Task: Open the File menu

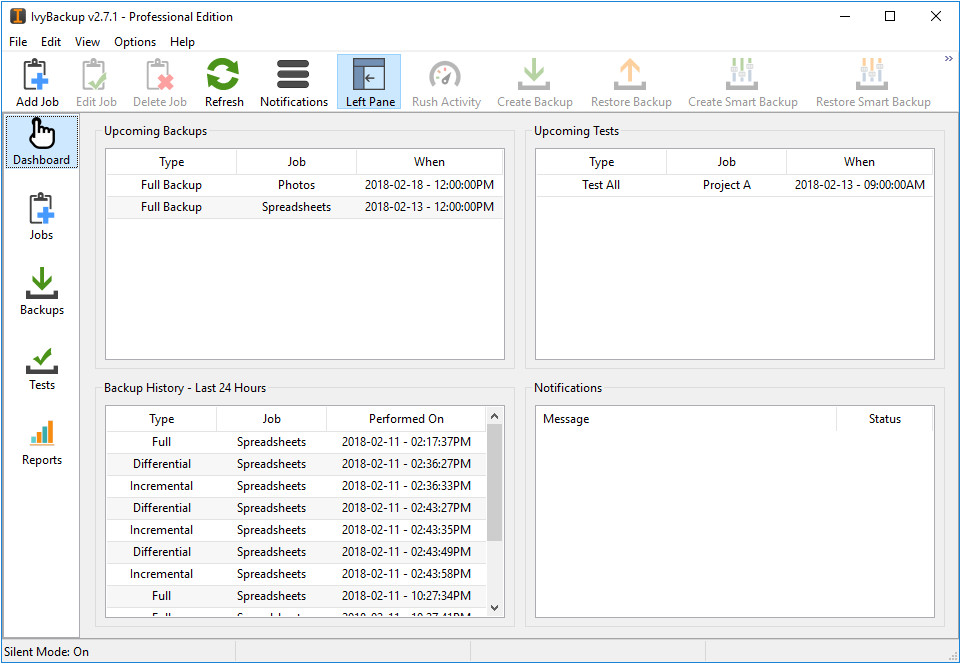Action: [x=18, y=42]
